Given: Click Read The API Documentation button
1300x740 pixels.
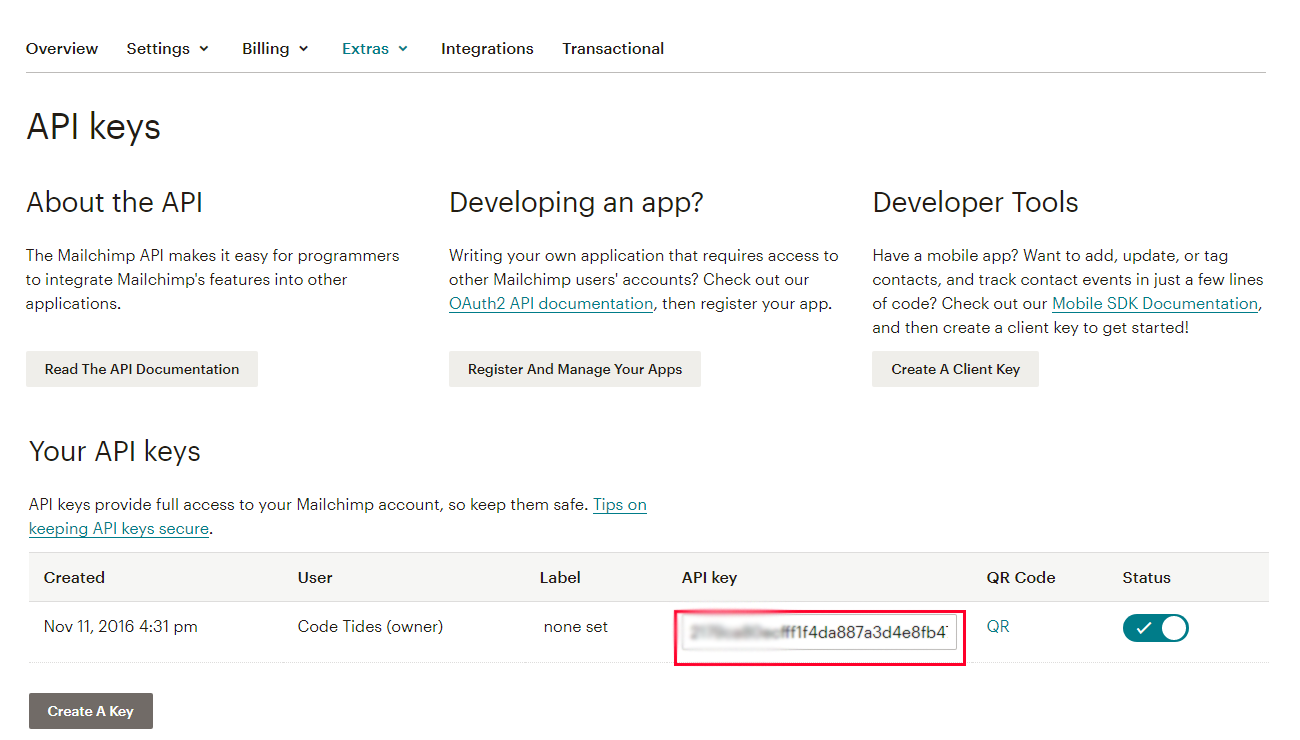Looking at the screenshot, I should click(x=142, y=369).
